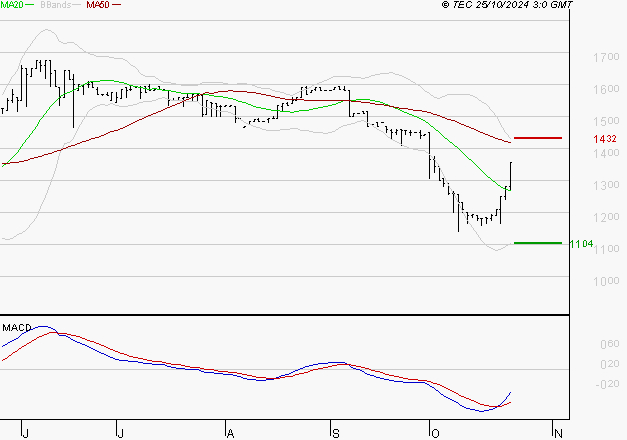The height and width of the screenshot is (440, 627).
Task: Click the MACD indicator label
Action: [x=17, y=328]
